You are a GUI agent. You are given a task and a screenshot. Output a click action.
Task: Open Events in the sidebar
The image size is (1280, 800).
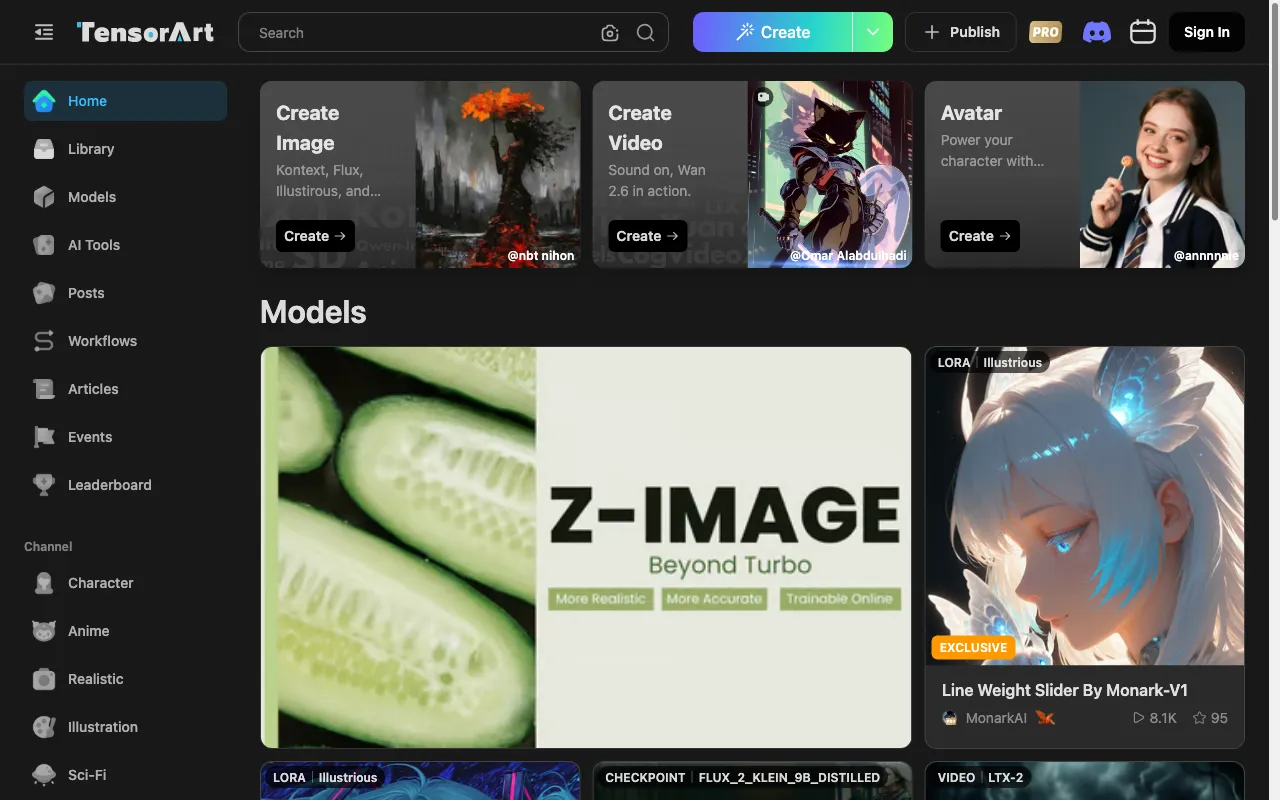[x=126, y=437]
